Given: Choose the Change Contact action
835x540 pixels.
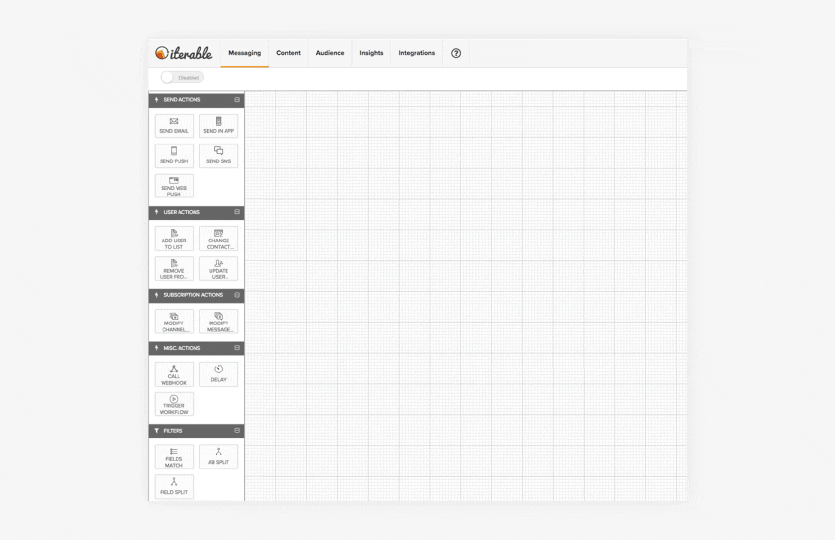Looking at the screenshot, I should tap(218, 239).
